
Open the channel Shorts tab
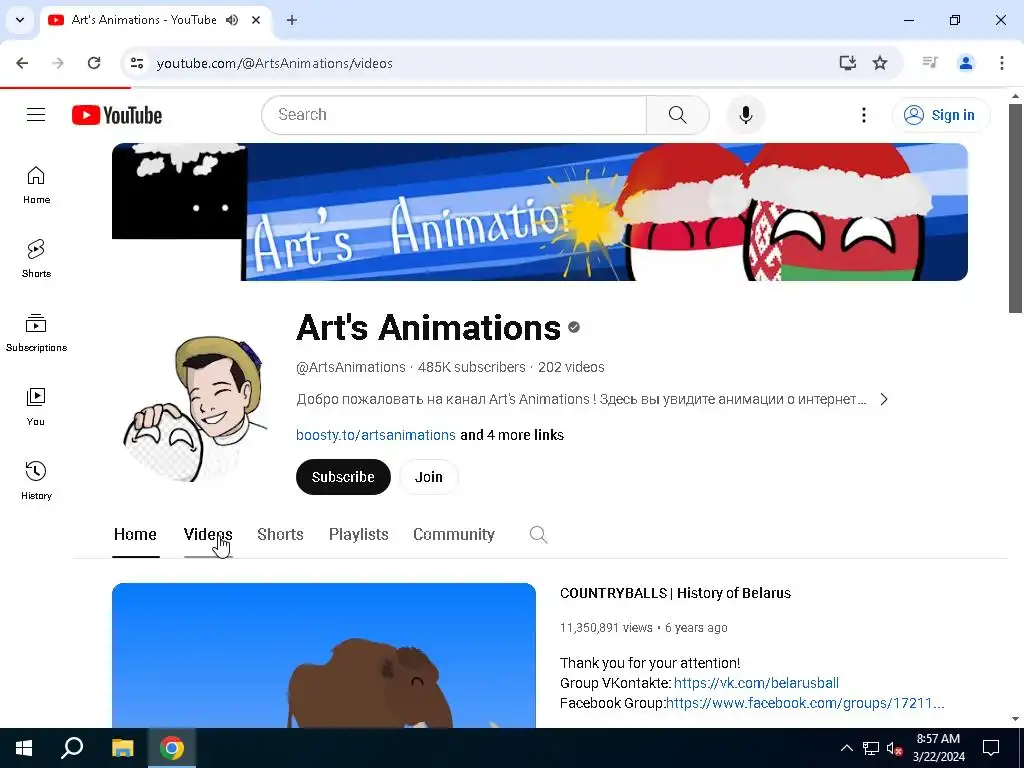click(x=280, y=534)
